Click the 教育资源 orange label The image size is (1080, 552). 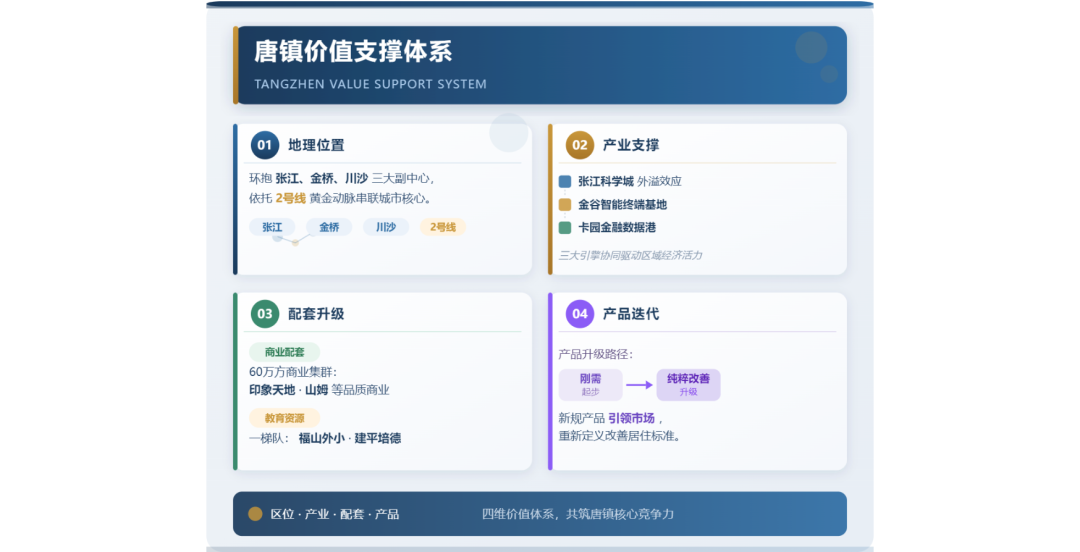(284, 418)
